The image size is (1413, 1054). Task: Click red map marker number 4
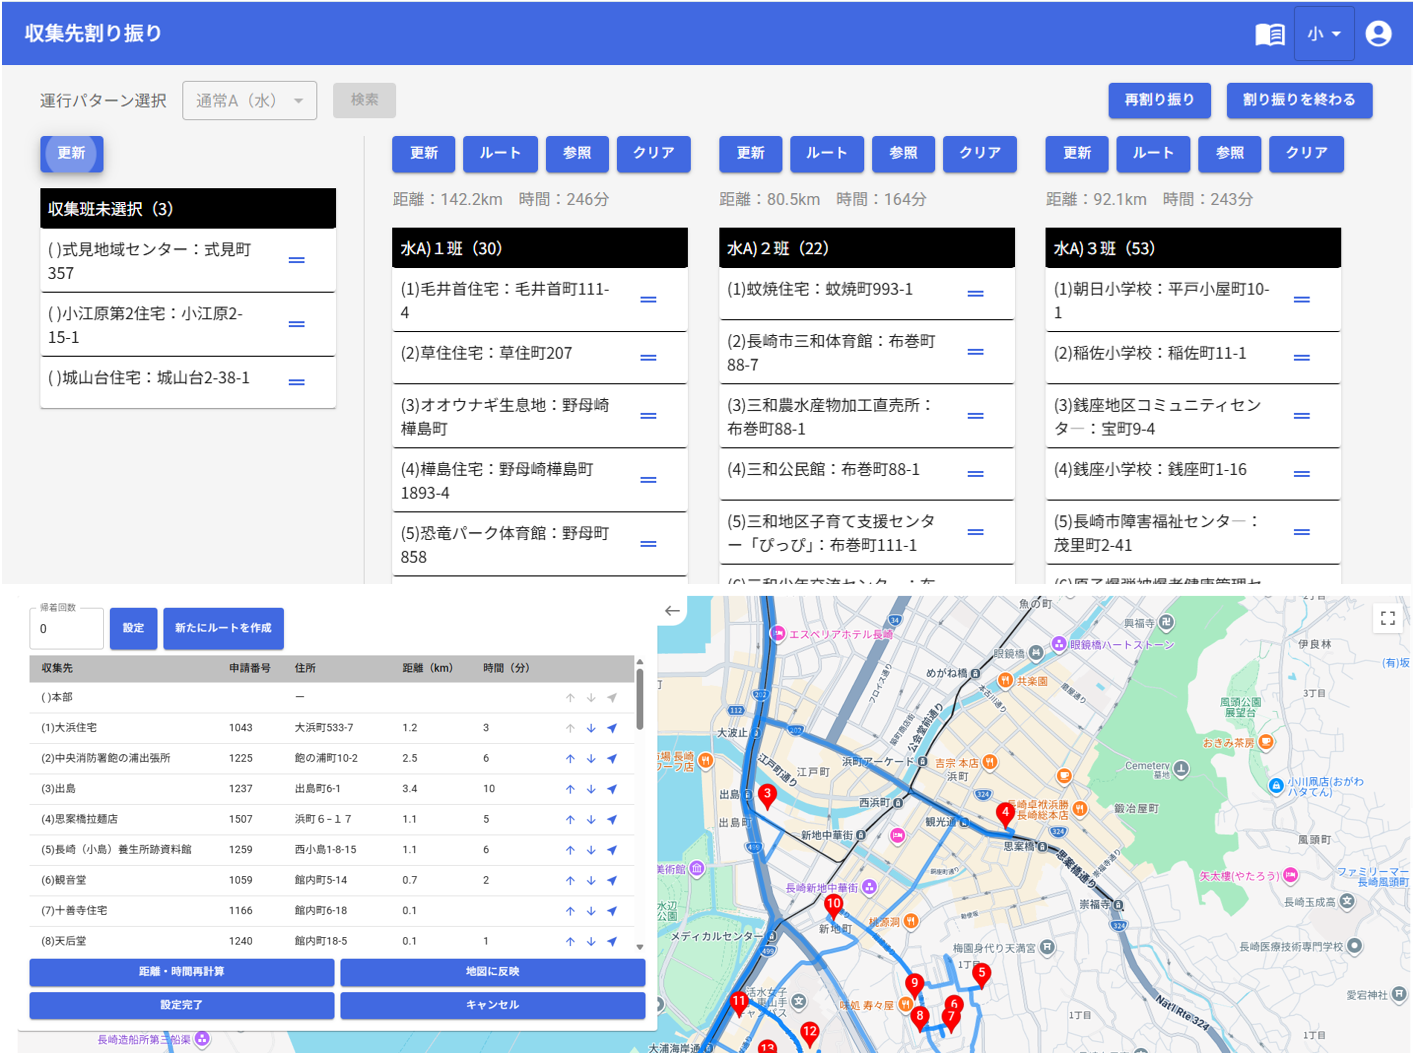(1005, 815)
